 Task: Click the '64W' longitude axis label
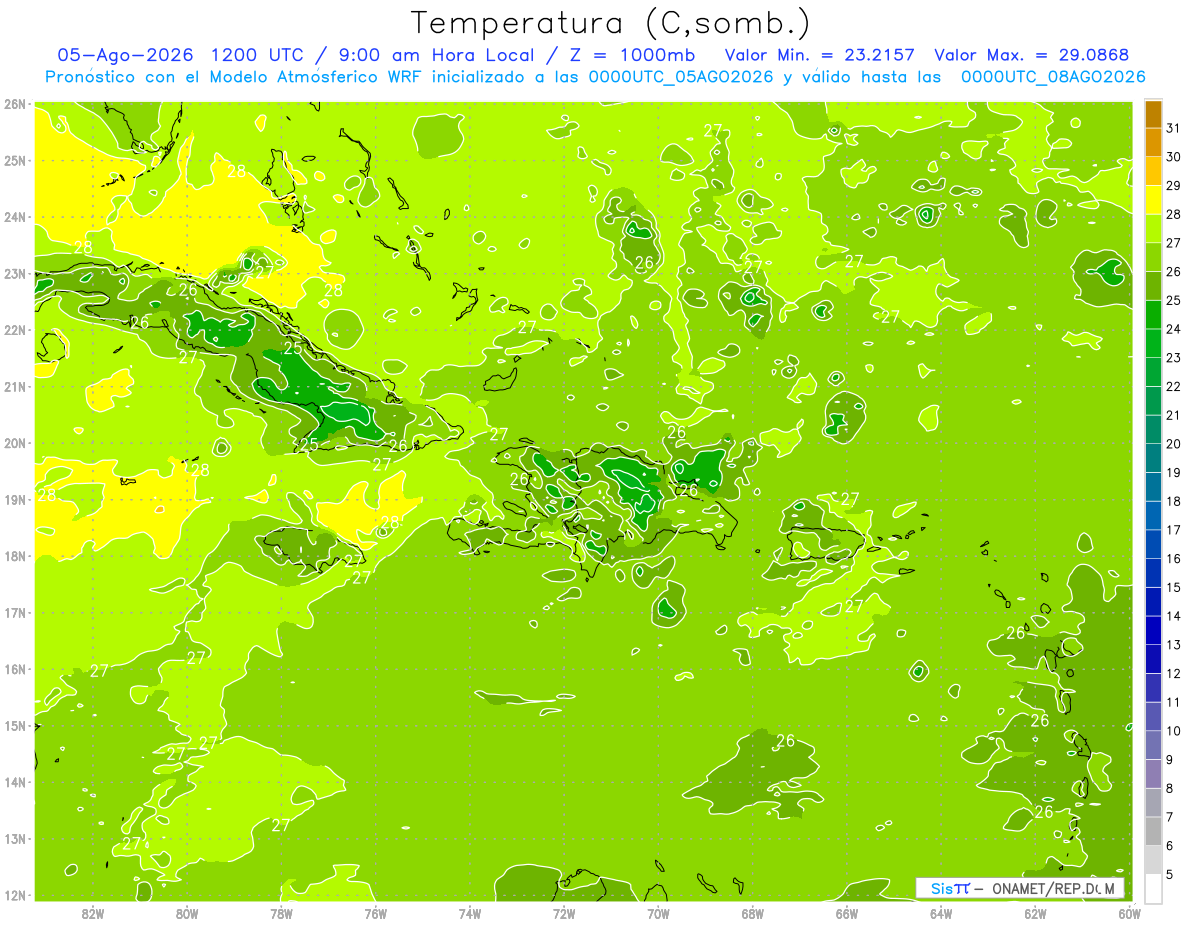pos(941,913)
